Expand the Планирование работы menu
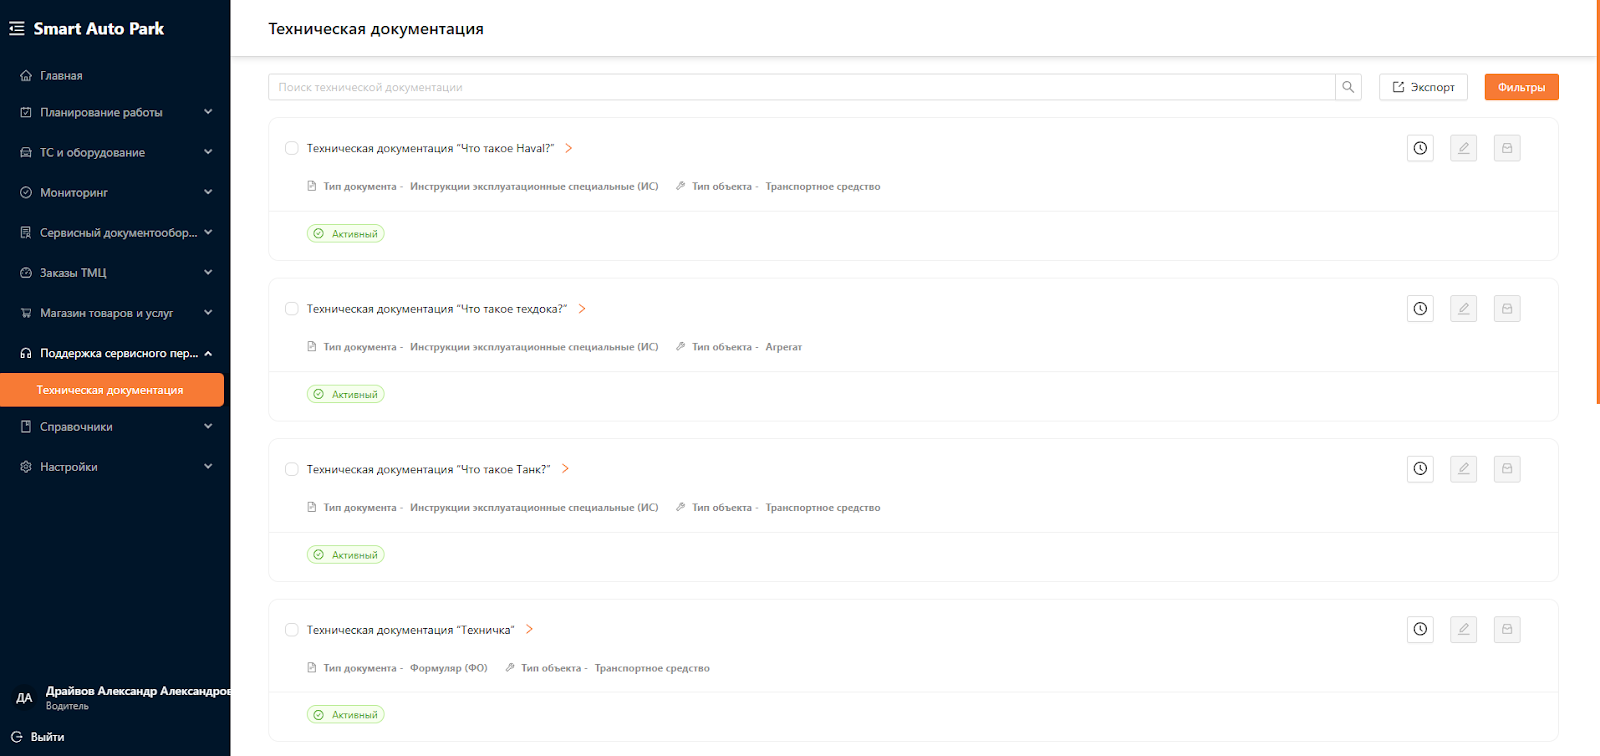Image resolution: width=1600 pixels, height=756 pixels. [x=115, y=112]
